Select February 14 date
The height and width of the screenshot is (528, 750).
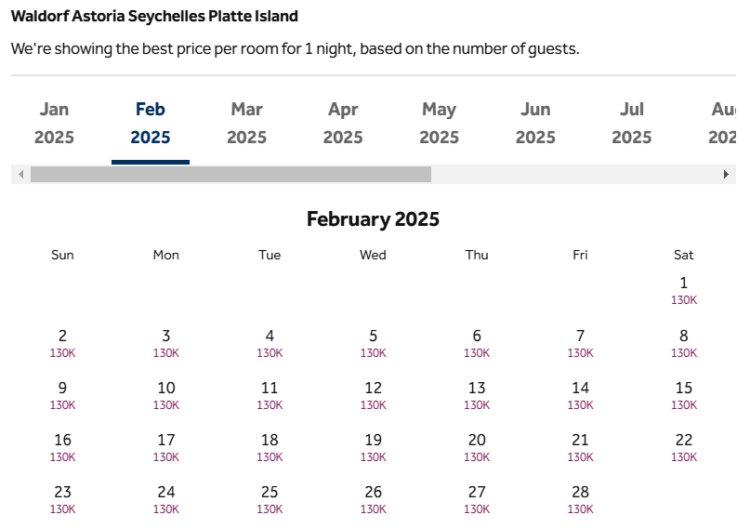(x=580, y=396)
